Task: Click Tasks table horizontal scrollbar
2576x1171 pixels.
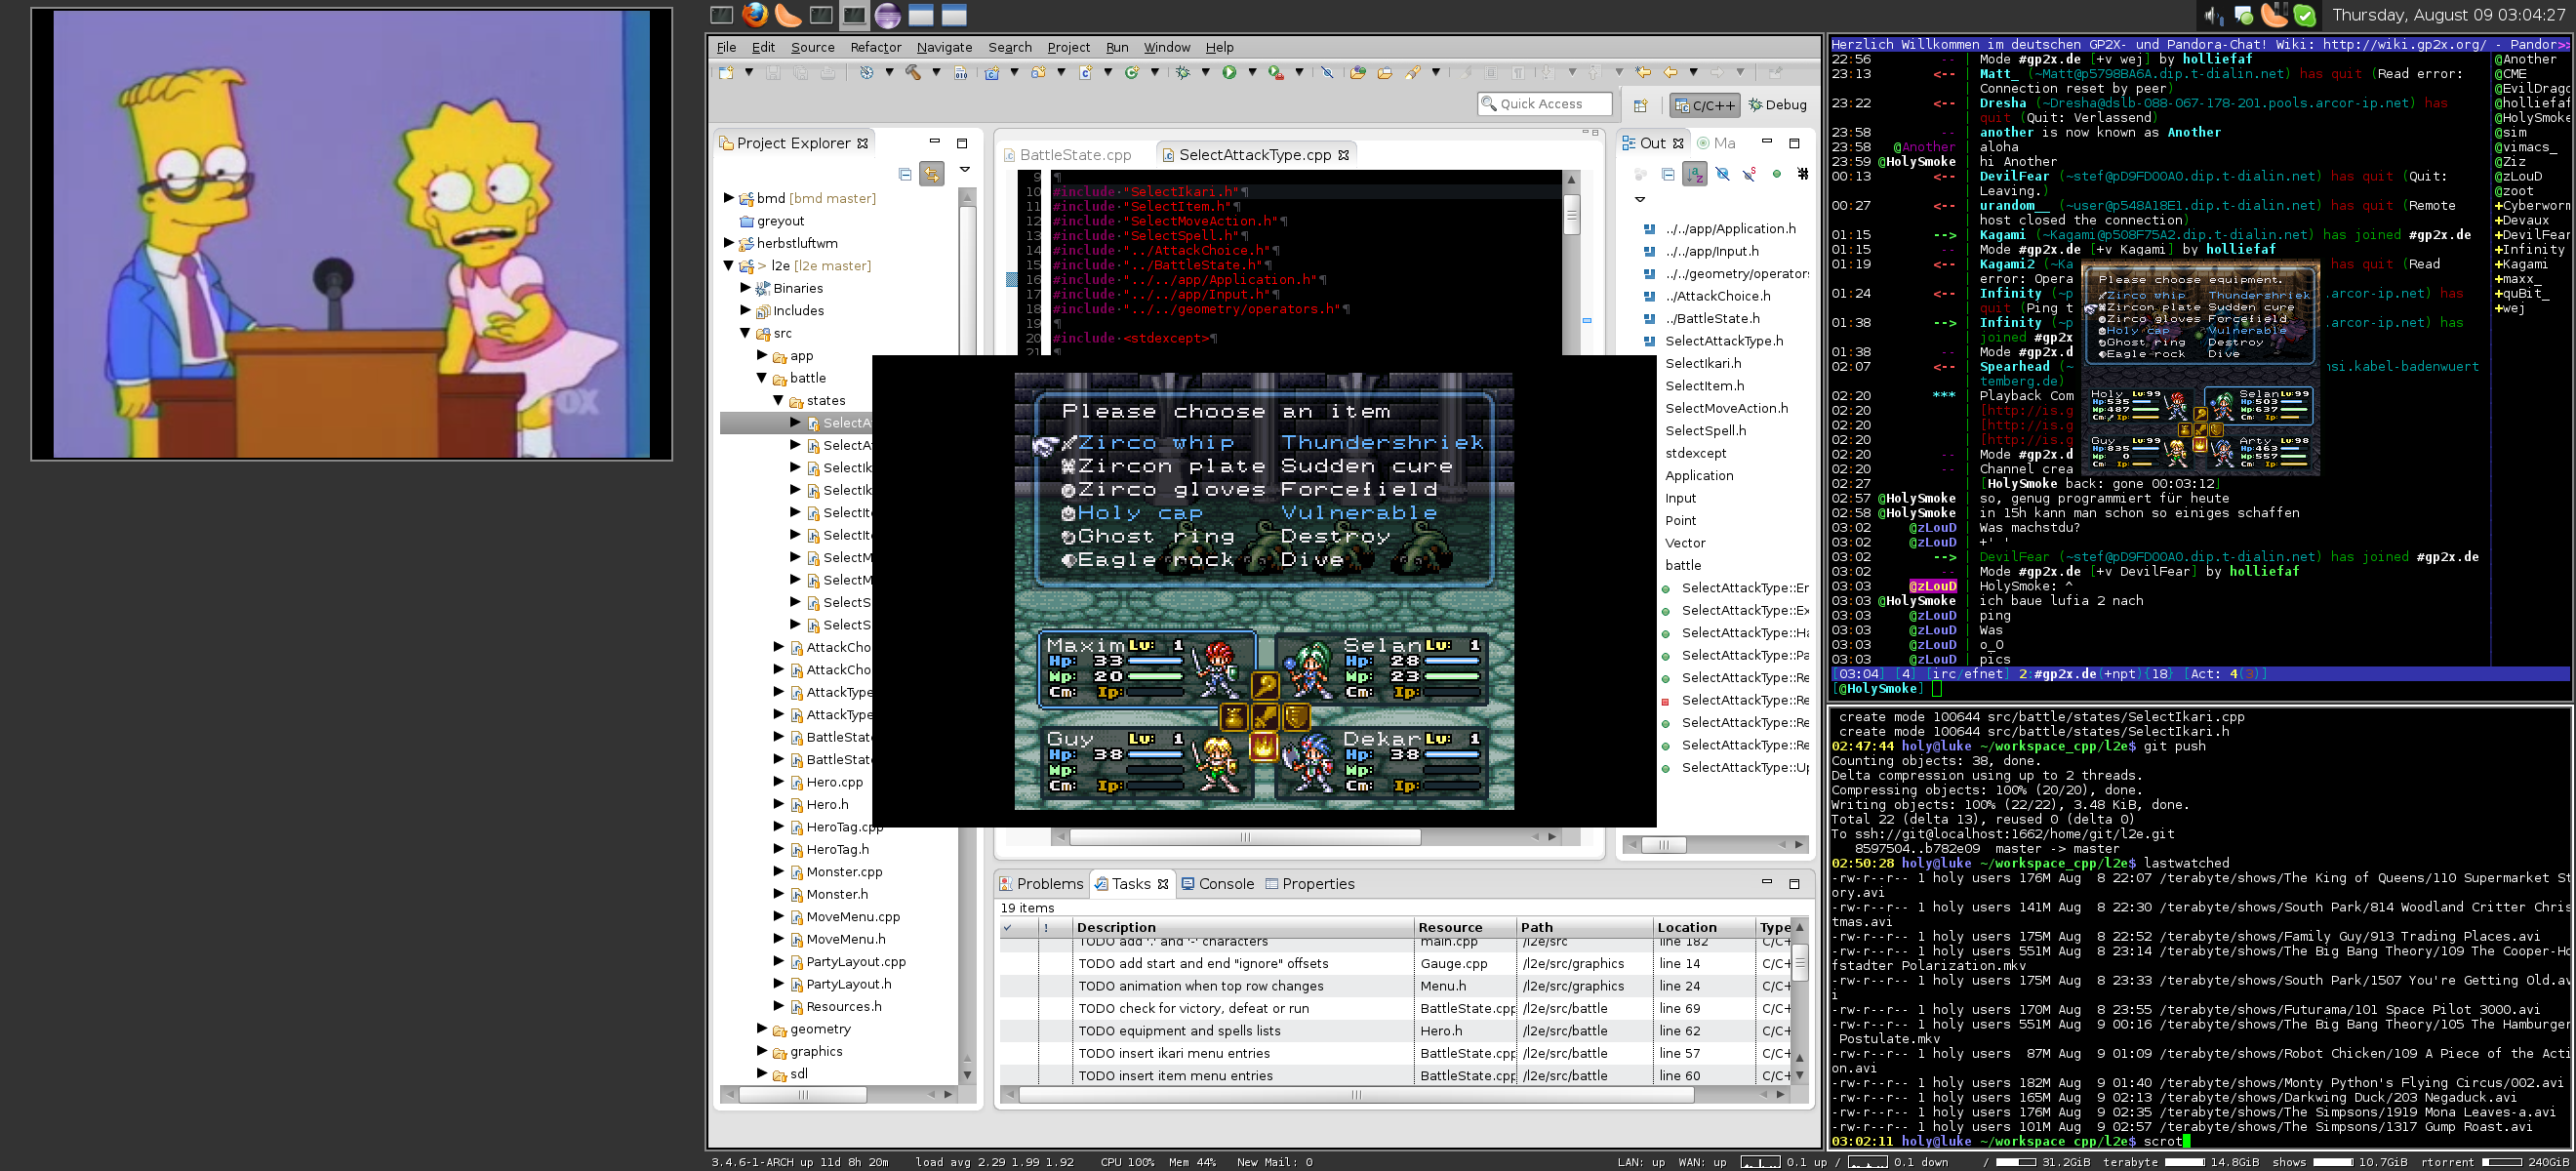Action: coord(1357,1095)
